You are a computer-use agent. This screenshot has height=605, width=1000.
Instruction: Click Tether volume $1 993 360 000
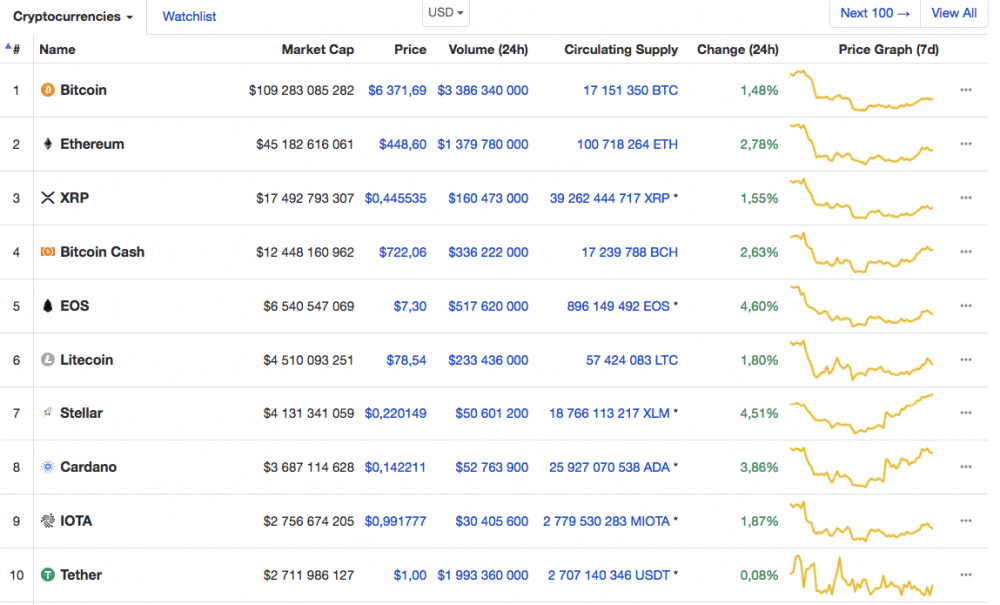point(483,575)
